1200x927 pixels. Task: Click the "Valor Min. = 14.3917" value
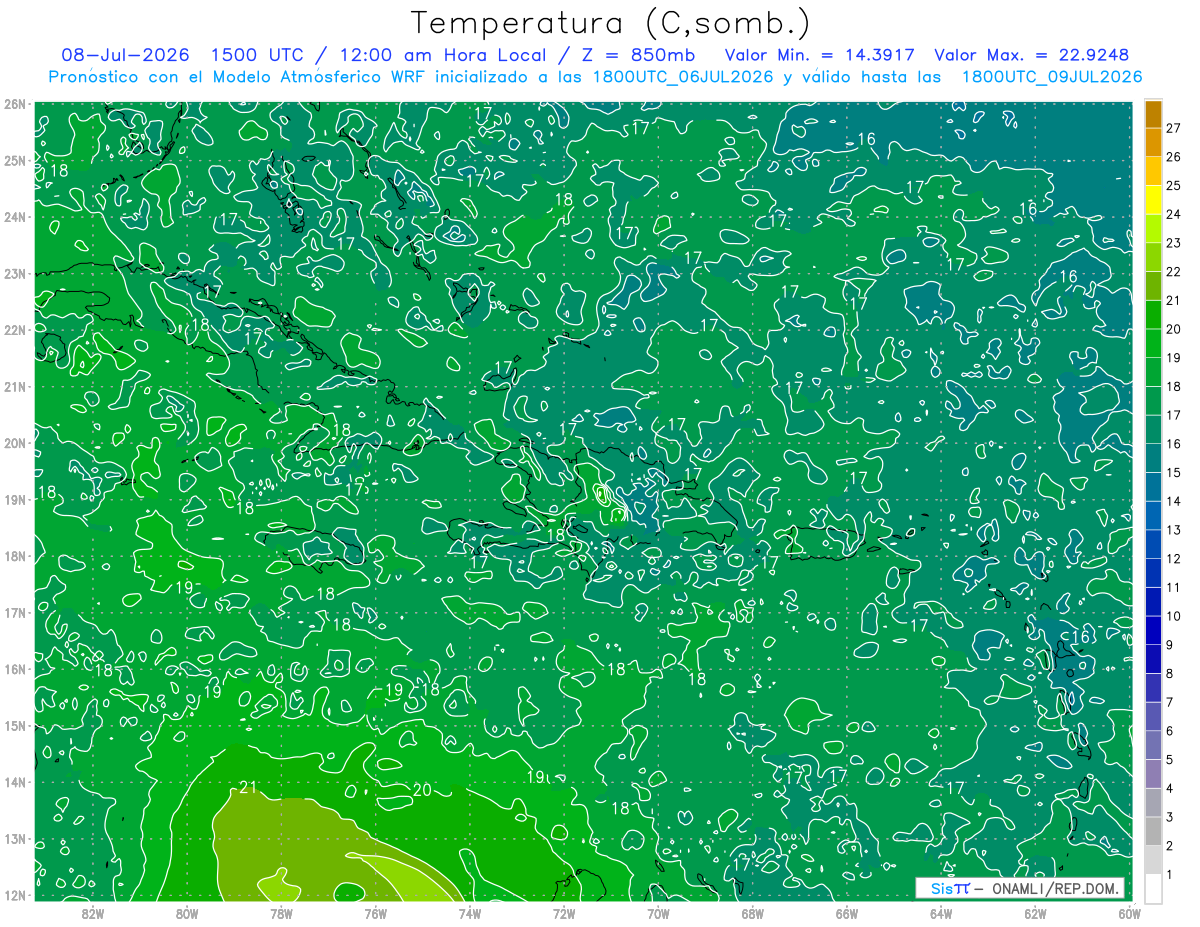pos(819,55)
